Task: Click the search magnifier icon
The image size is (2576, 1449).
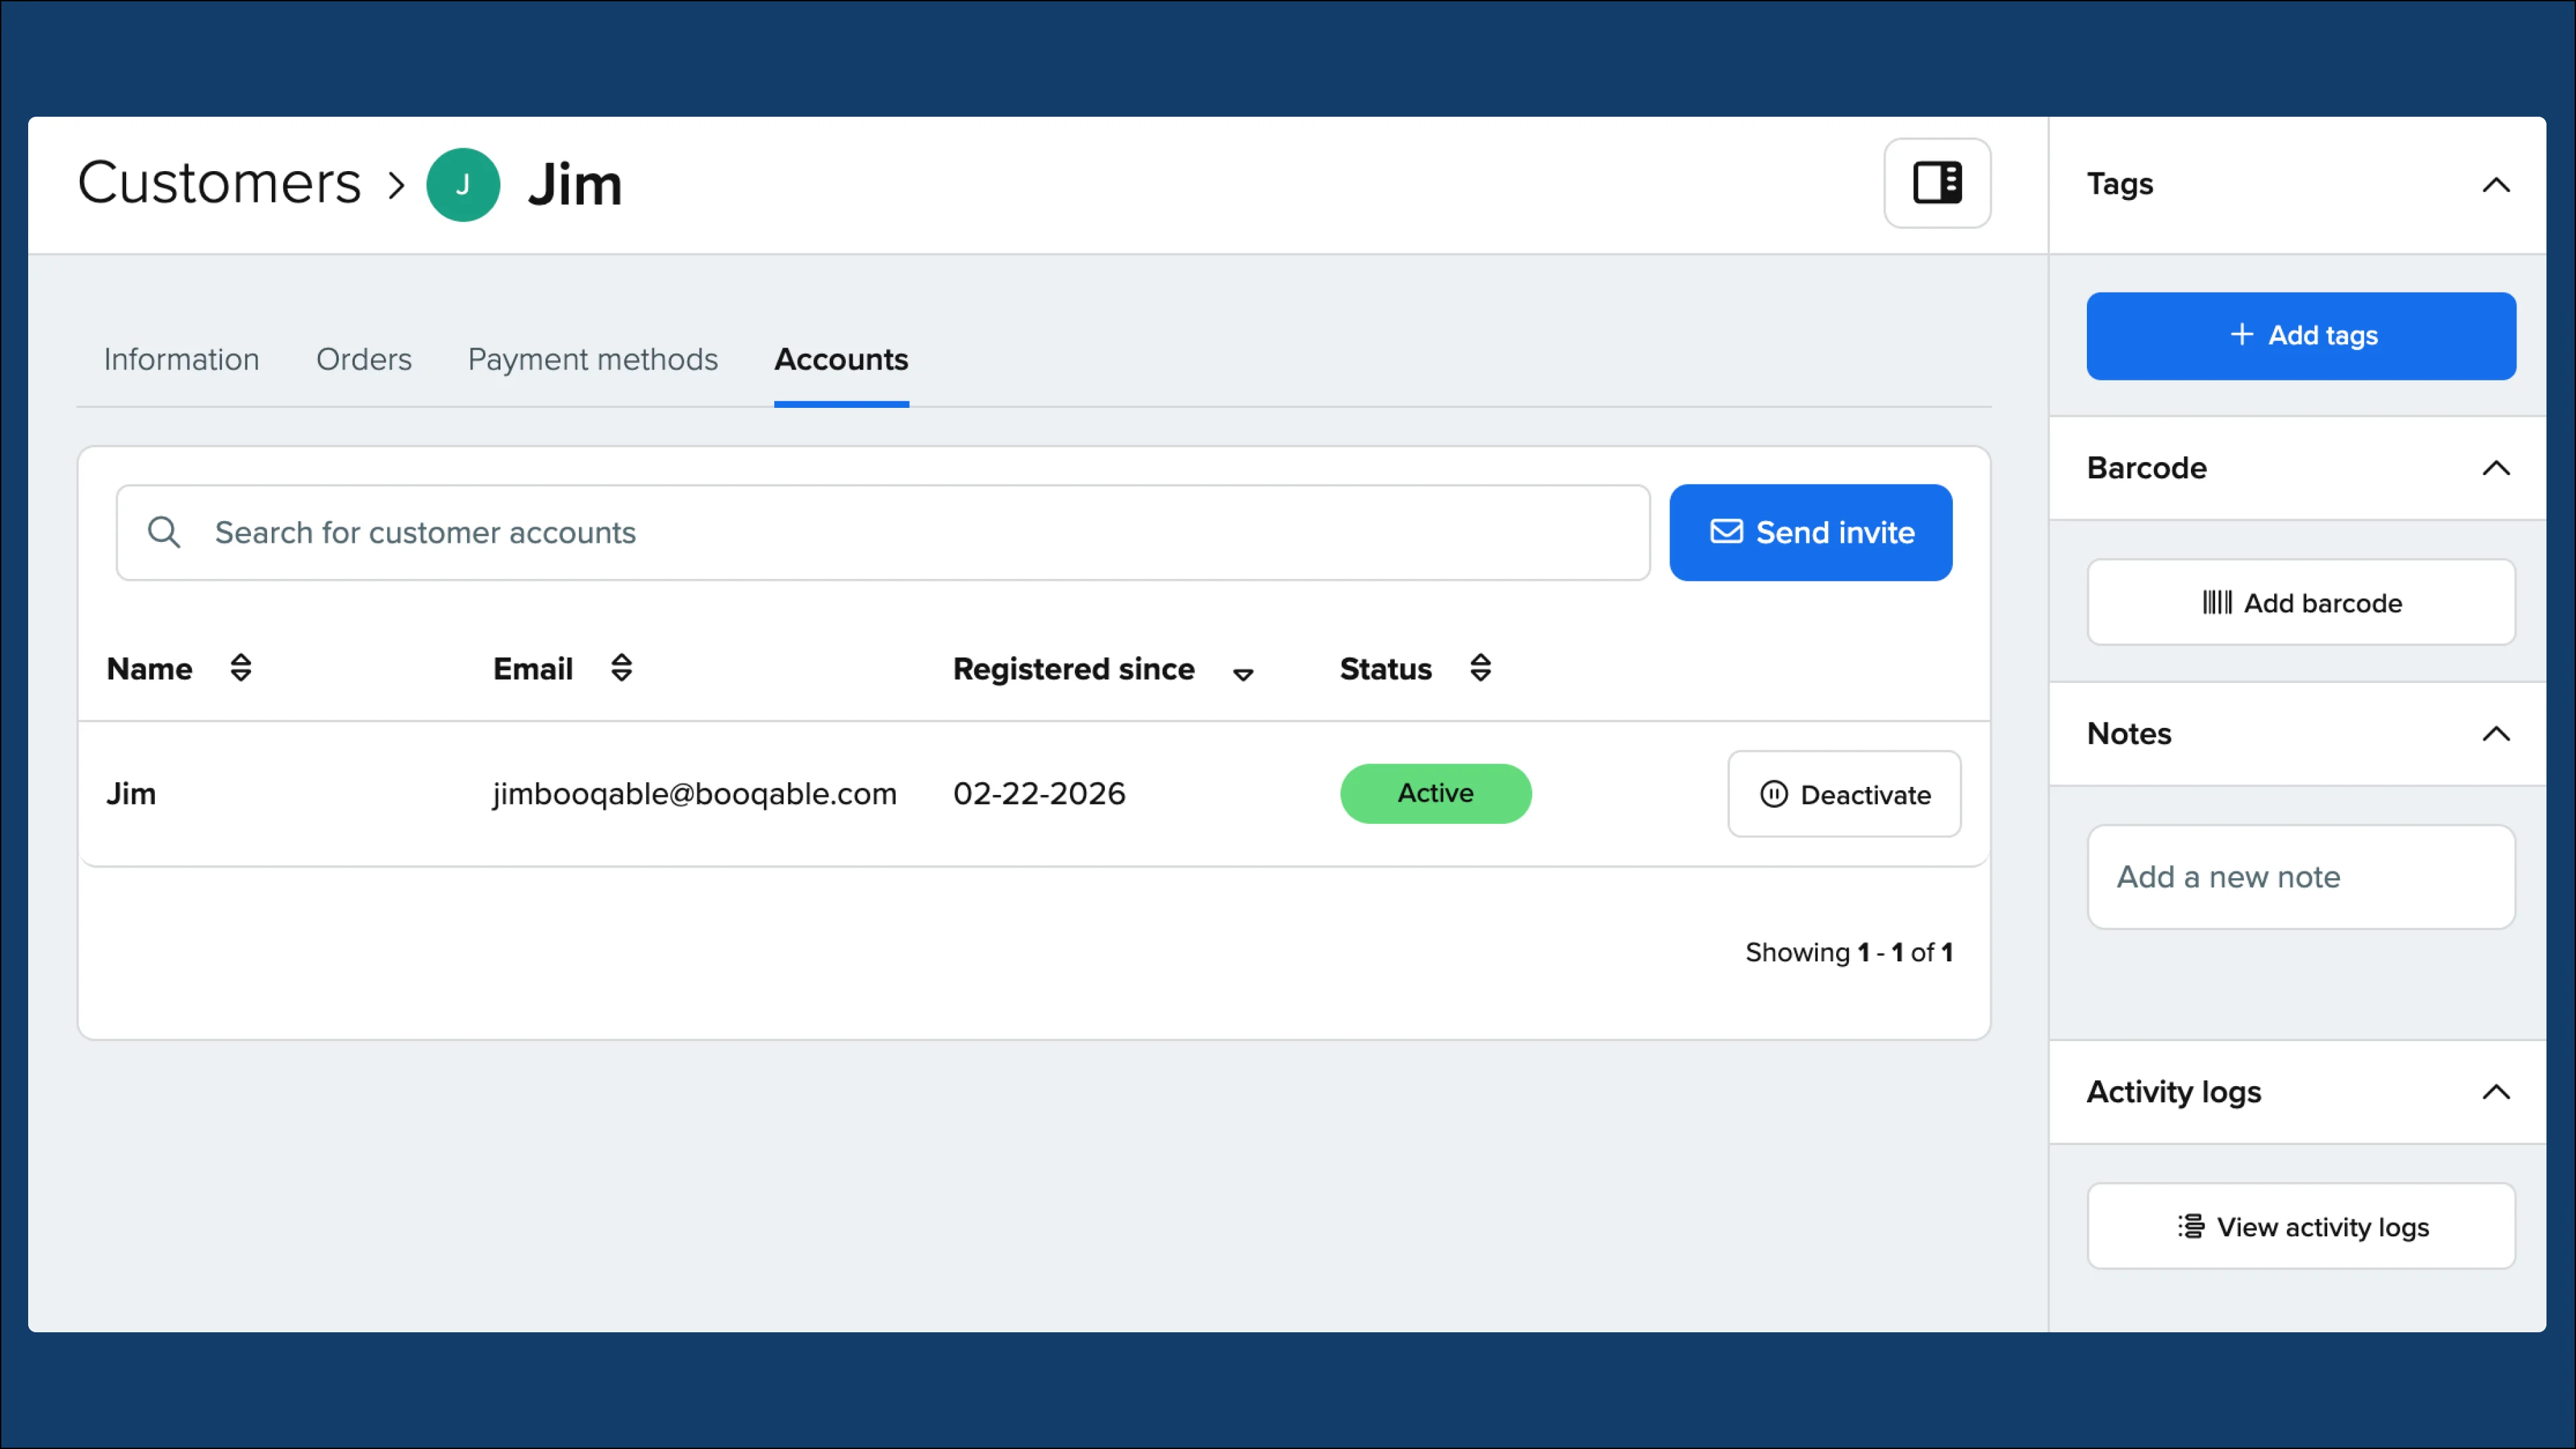Action: 165,532
